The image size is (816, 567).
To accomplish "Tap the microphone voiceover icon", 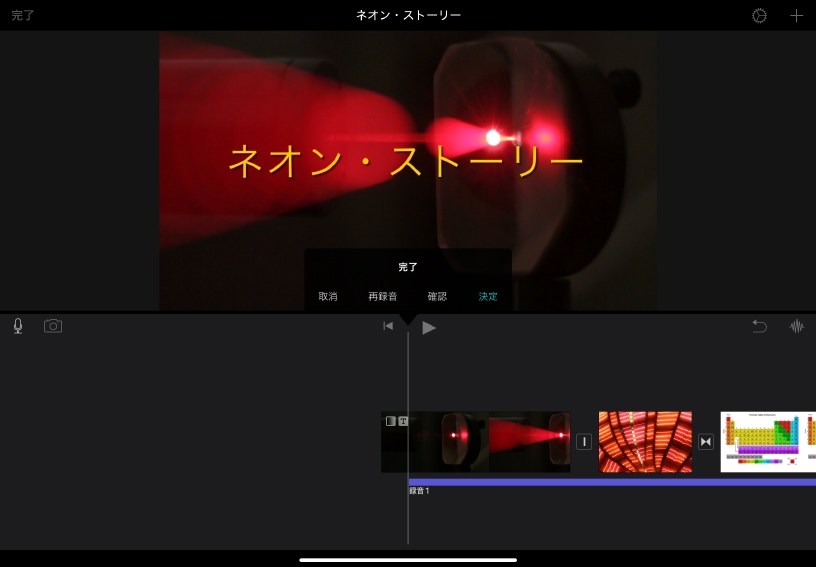I will click(18, 326).
